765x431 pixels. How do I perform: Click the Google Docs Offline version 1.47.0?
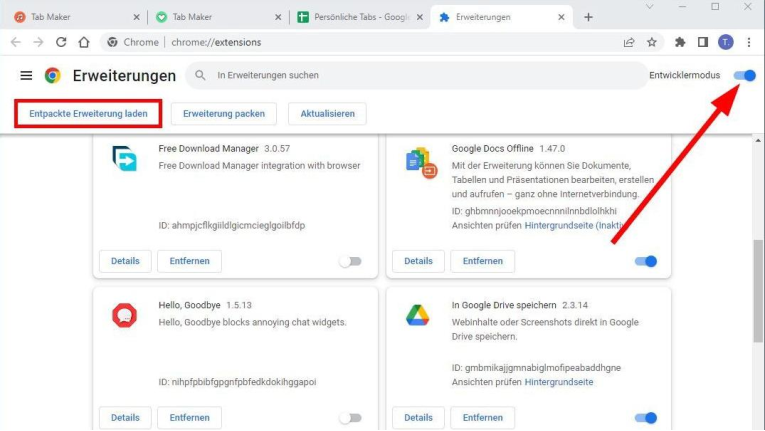[552, 148]
